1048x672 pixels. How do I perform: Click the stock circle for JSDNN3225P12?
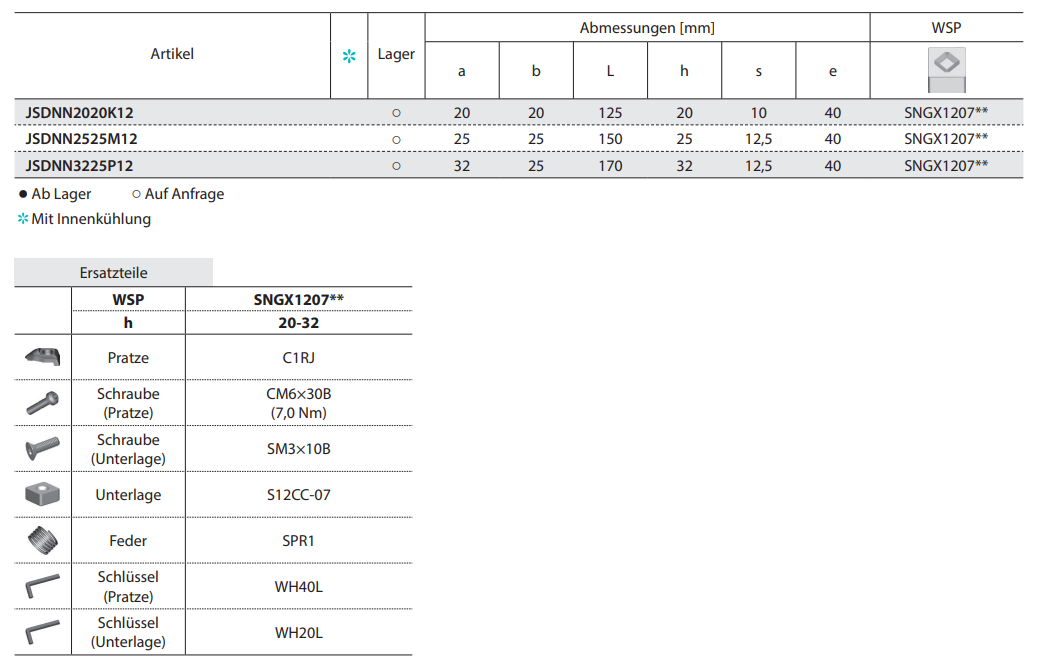pyautogui.click(x=396, y=166)
